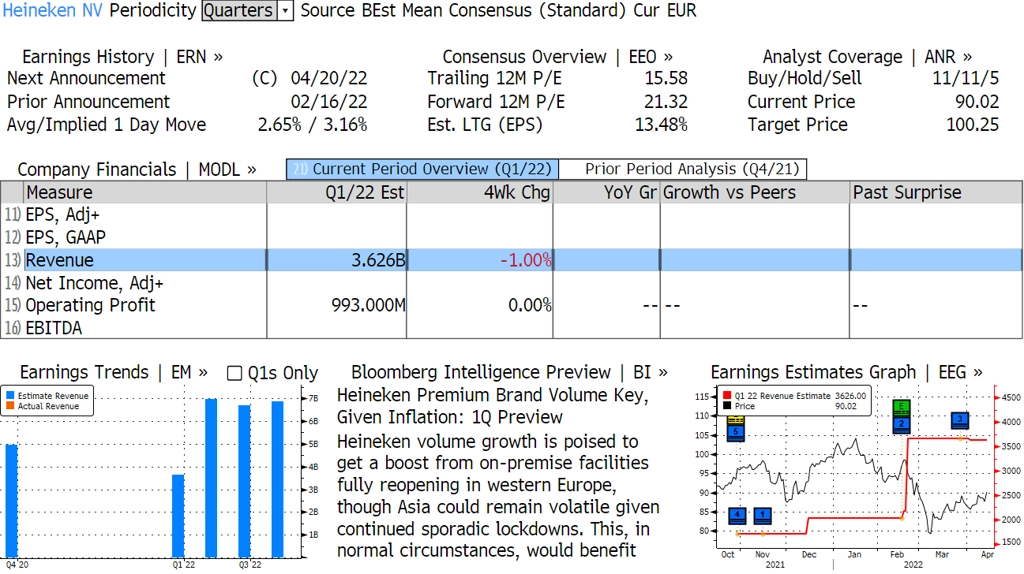Click the Q1/22 Est column header
Viewport: 1024px width, 574px height.
click(x=337, y=193)
